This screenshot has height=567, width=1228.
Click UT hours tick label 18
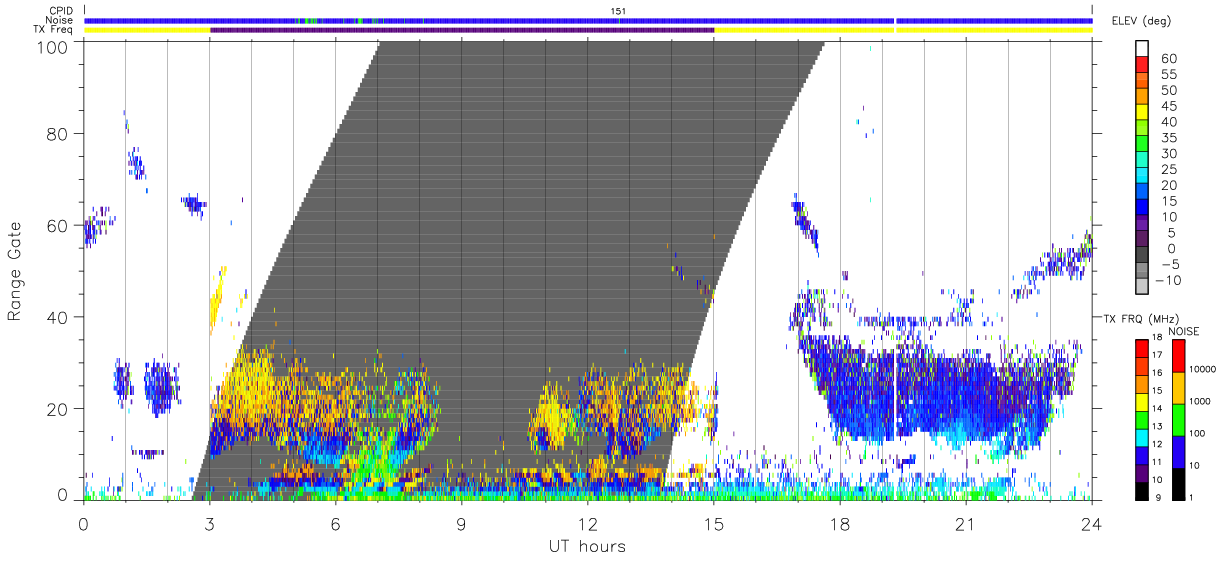(840, 524)
